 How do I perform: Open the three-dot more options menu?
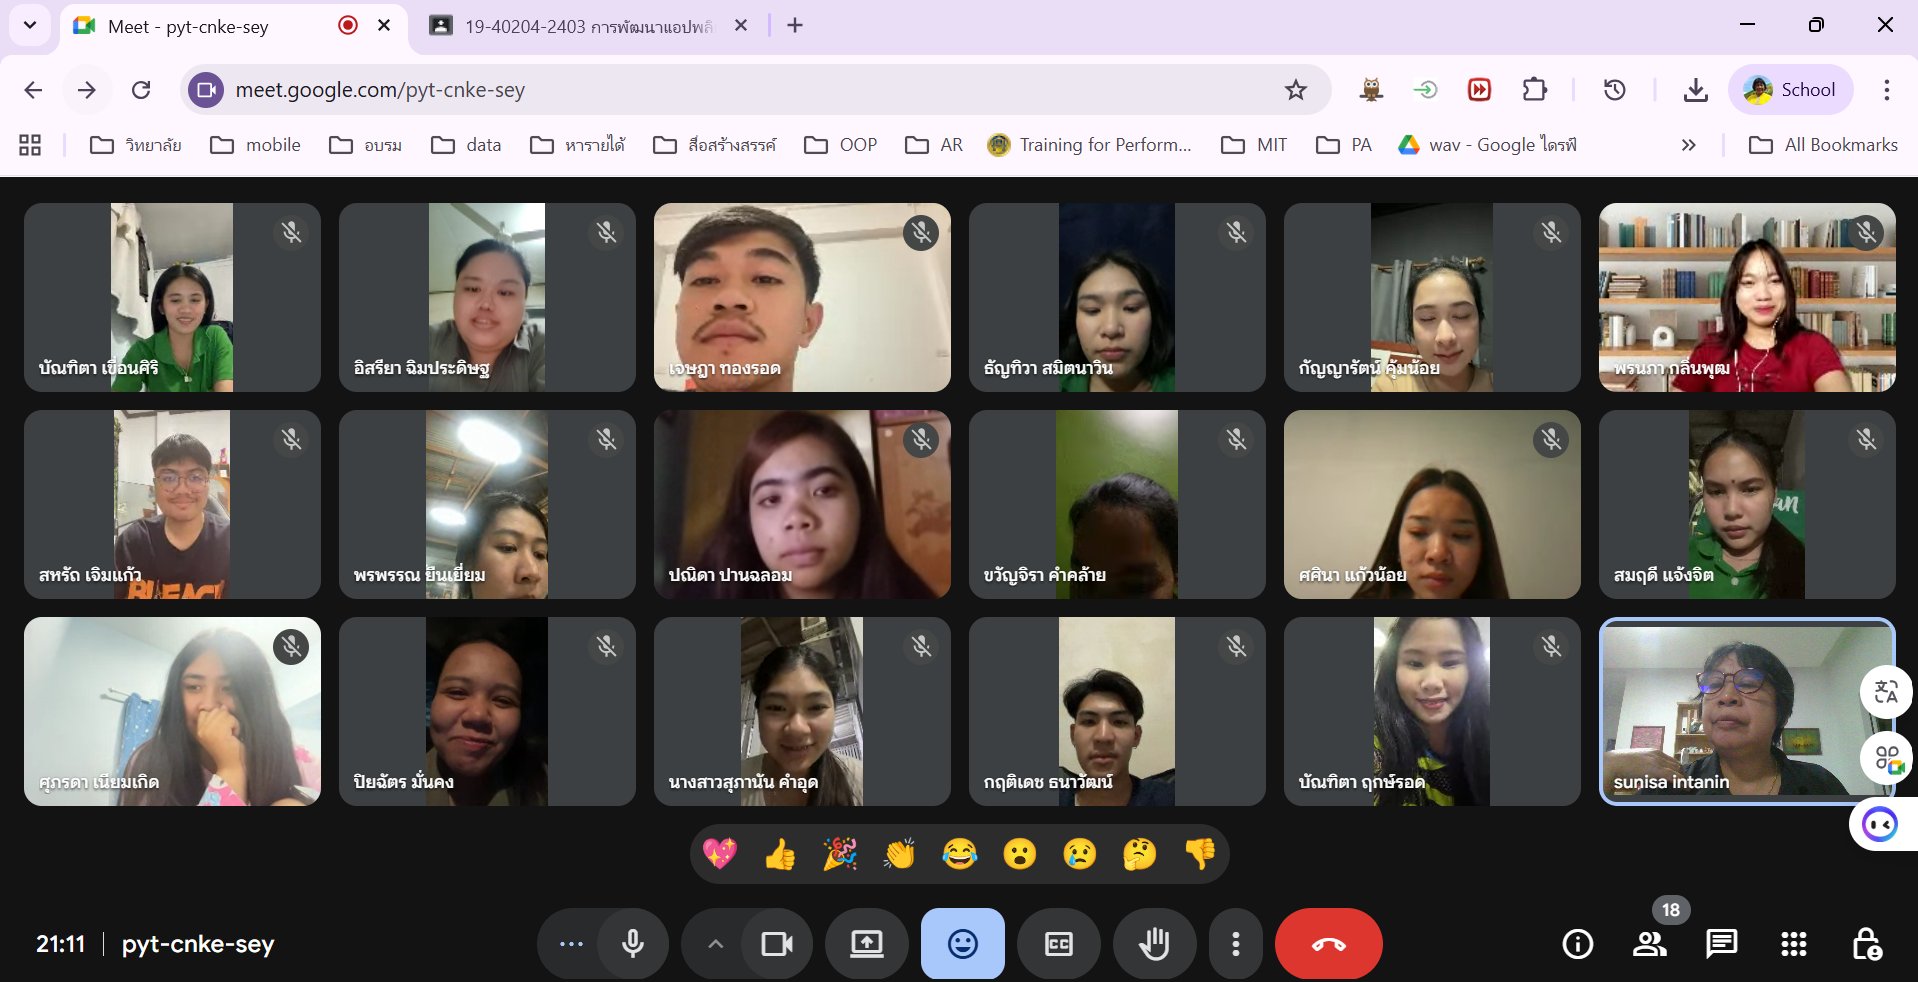[1236, 944]
